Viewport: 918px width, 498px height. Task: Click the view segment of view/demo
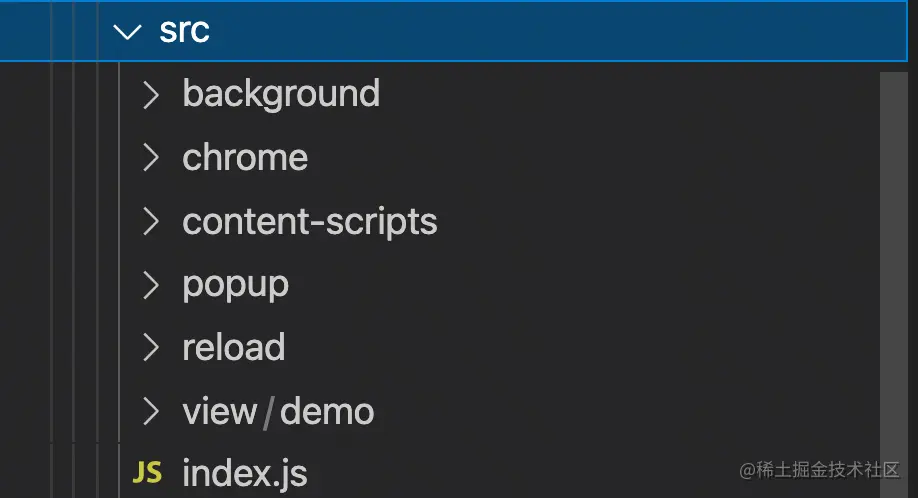click(220, 411)
